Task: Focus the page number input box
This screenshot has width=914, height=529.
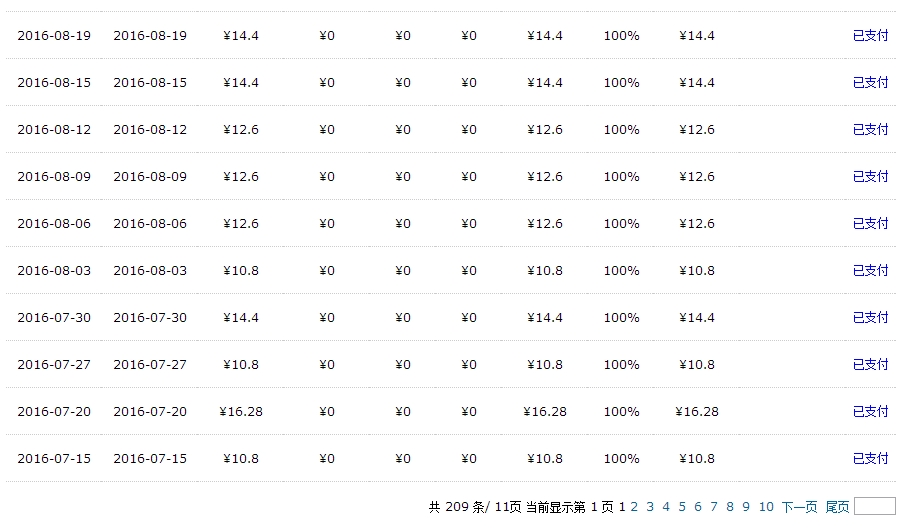Action: 874,506
